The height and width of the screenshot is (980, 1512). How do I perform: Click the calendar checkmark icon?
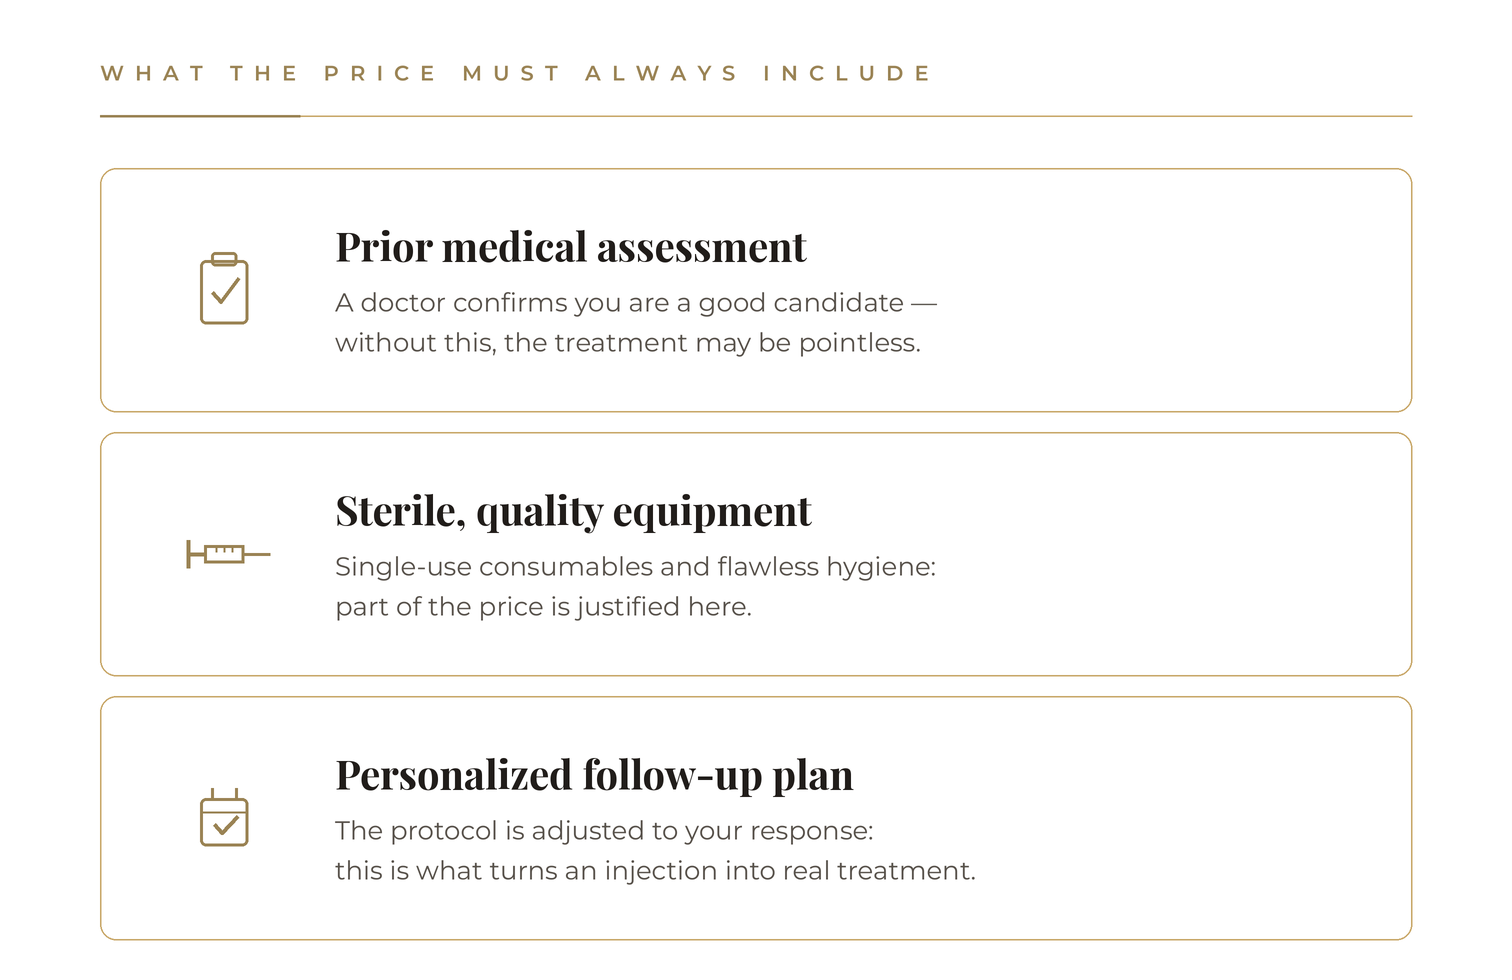tap(224, 817)
